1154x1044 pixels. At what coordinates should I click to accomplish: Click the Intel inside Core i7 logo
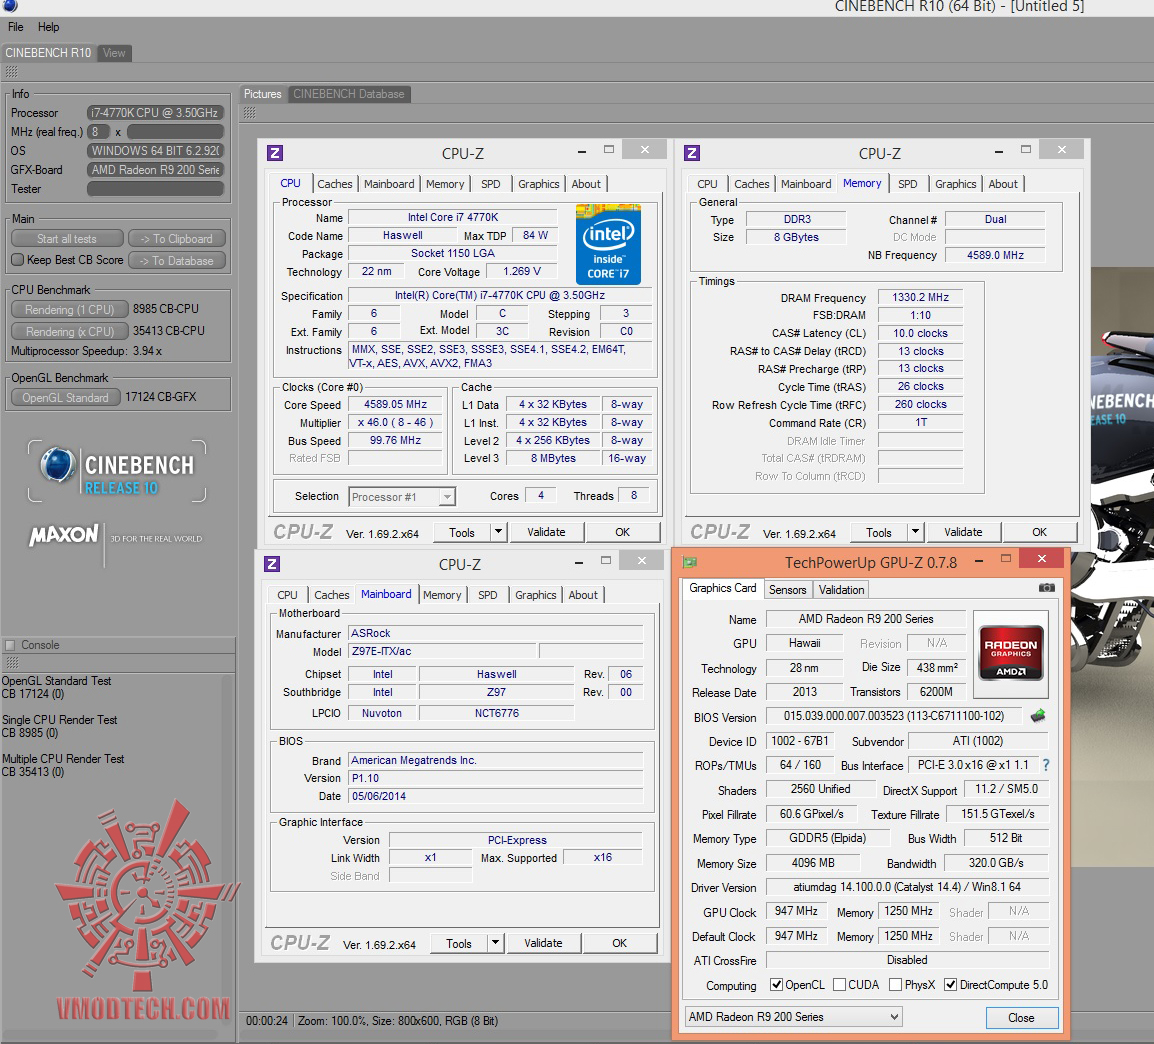pos(608,244)
